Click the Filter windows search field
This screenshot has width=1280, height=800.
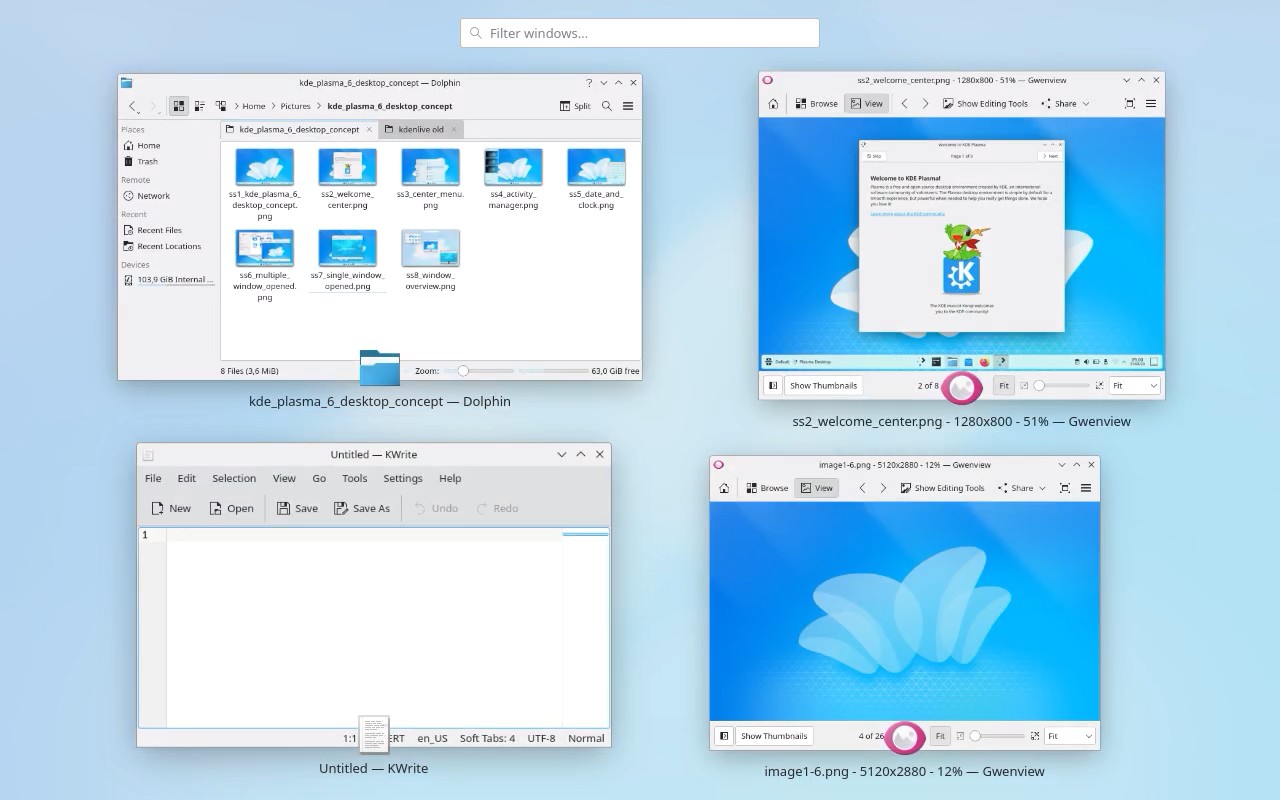coord(640,33)
